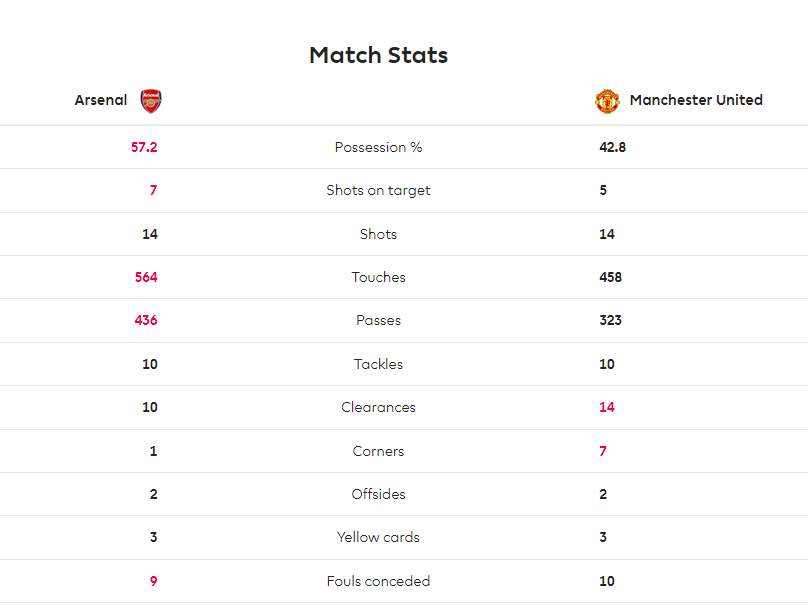Click the Yellow cards stat label
Viewport: 808px width, 615px height.
click(378, 538)
